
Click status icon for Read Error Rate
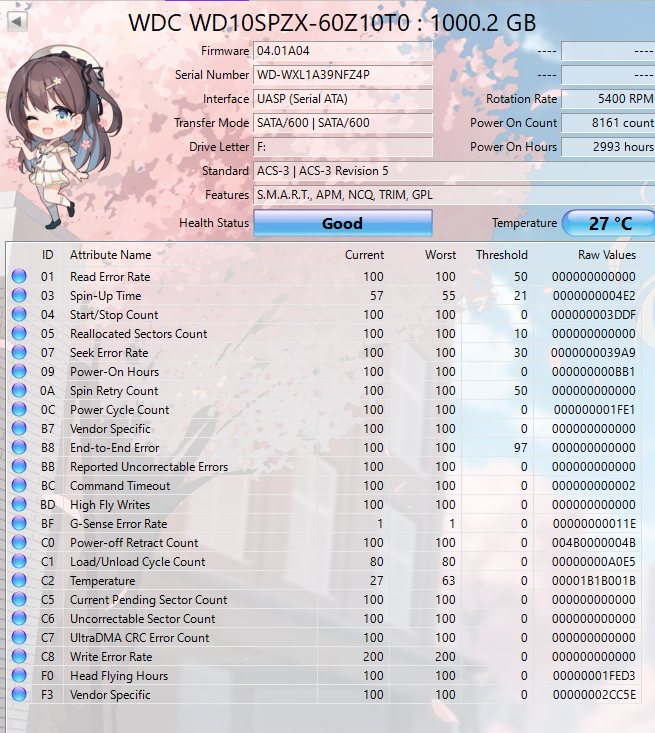pyautogui.click(x=19, y=276)
